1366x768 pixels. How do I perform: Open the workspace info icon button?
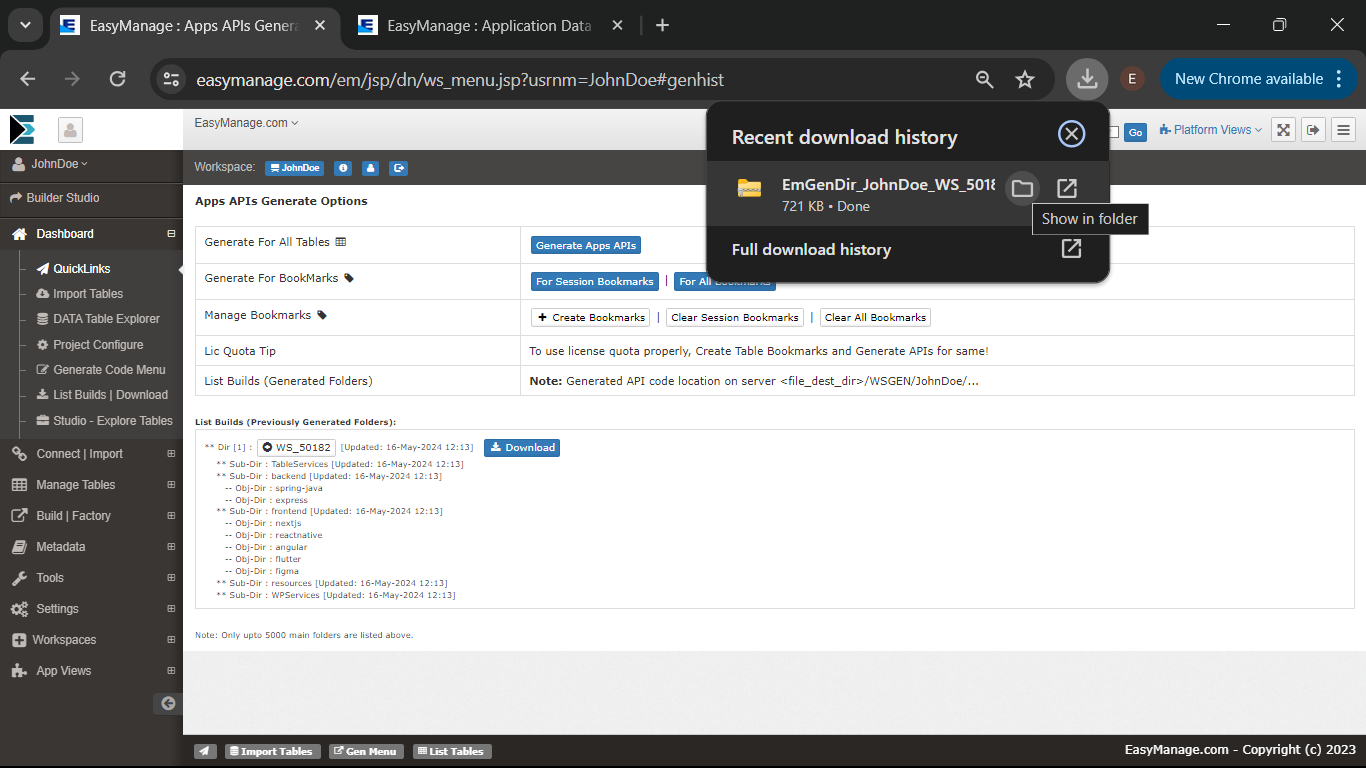[342, 168]
